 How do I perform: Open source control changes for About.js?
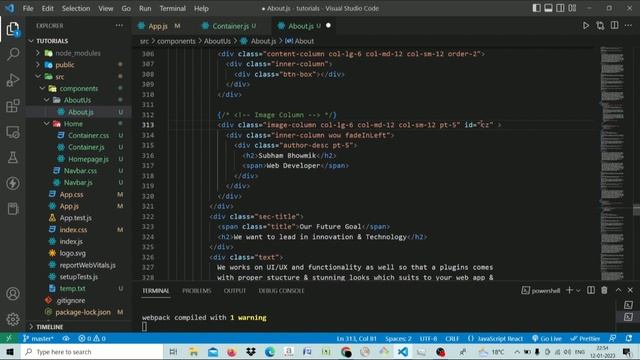coord(600,25)
